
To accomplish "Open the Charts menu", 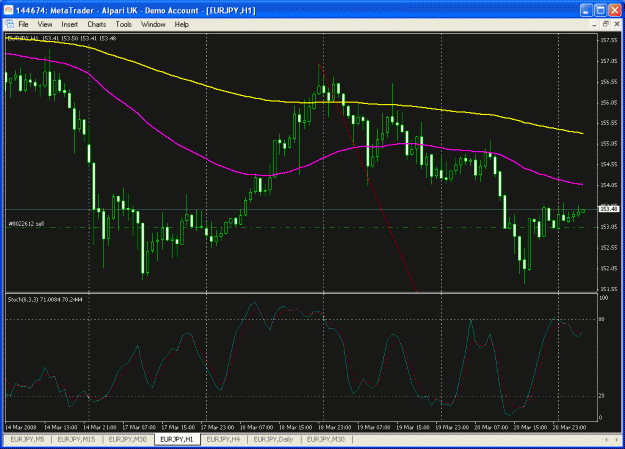I will click(96, 25).
